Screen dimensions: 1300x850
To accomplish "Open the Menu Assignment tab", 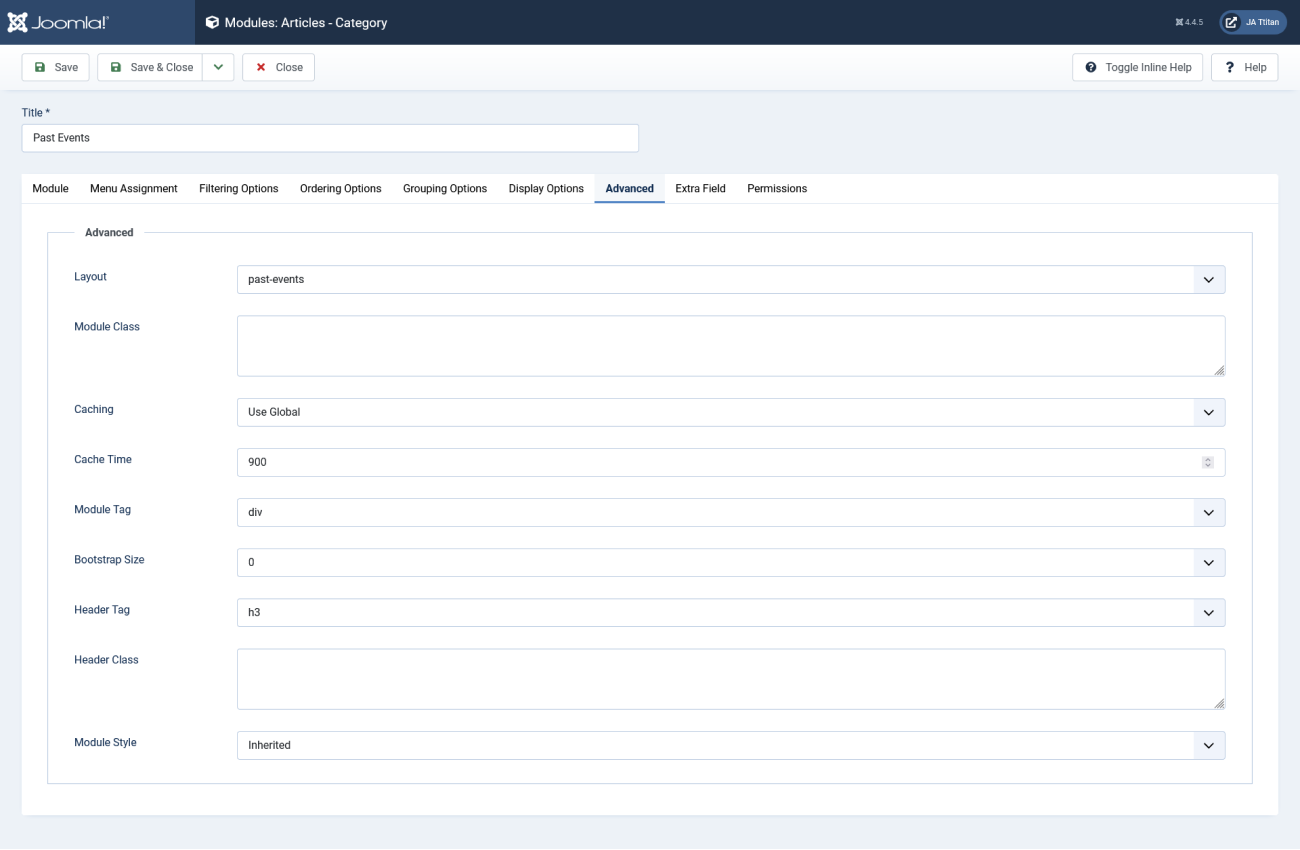I will click(x=134, y=188).
